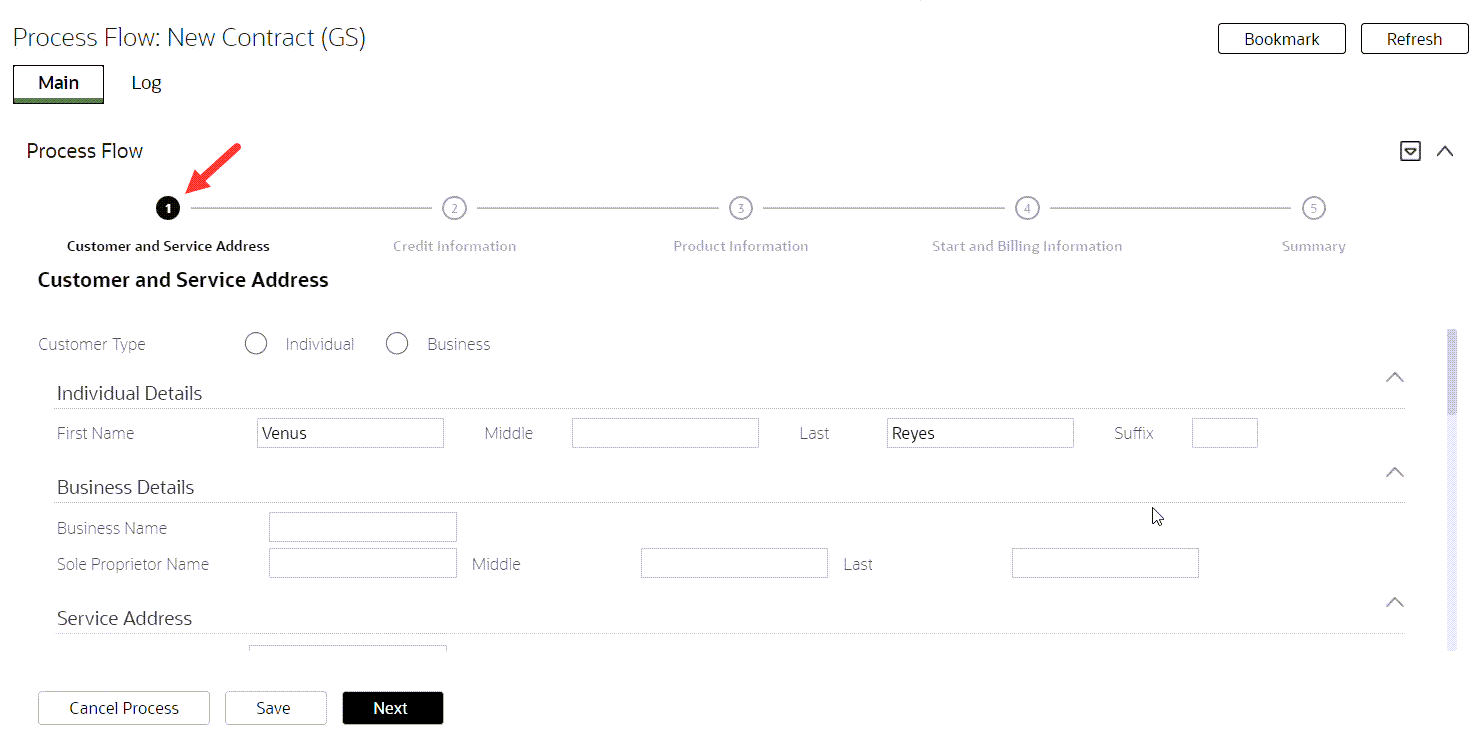Click the Customer and Service Address step label
The image size is (1473, 751).
pos(168,246)
